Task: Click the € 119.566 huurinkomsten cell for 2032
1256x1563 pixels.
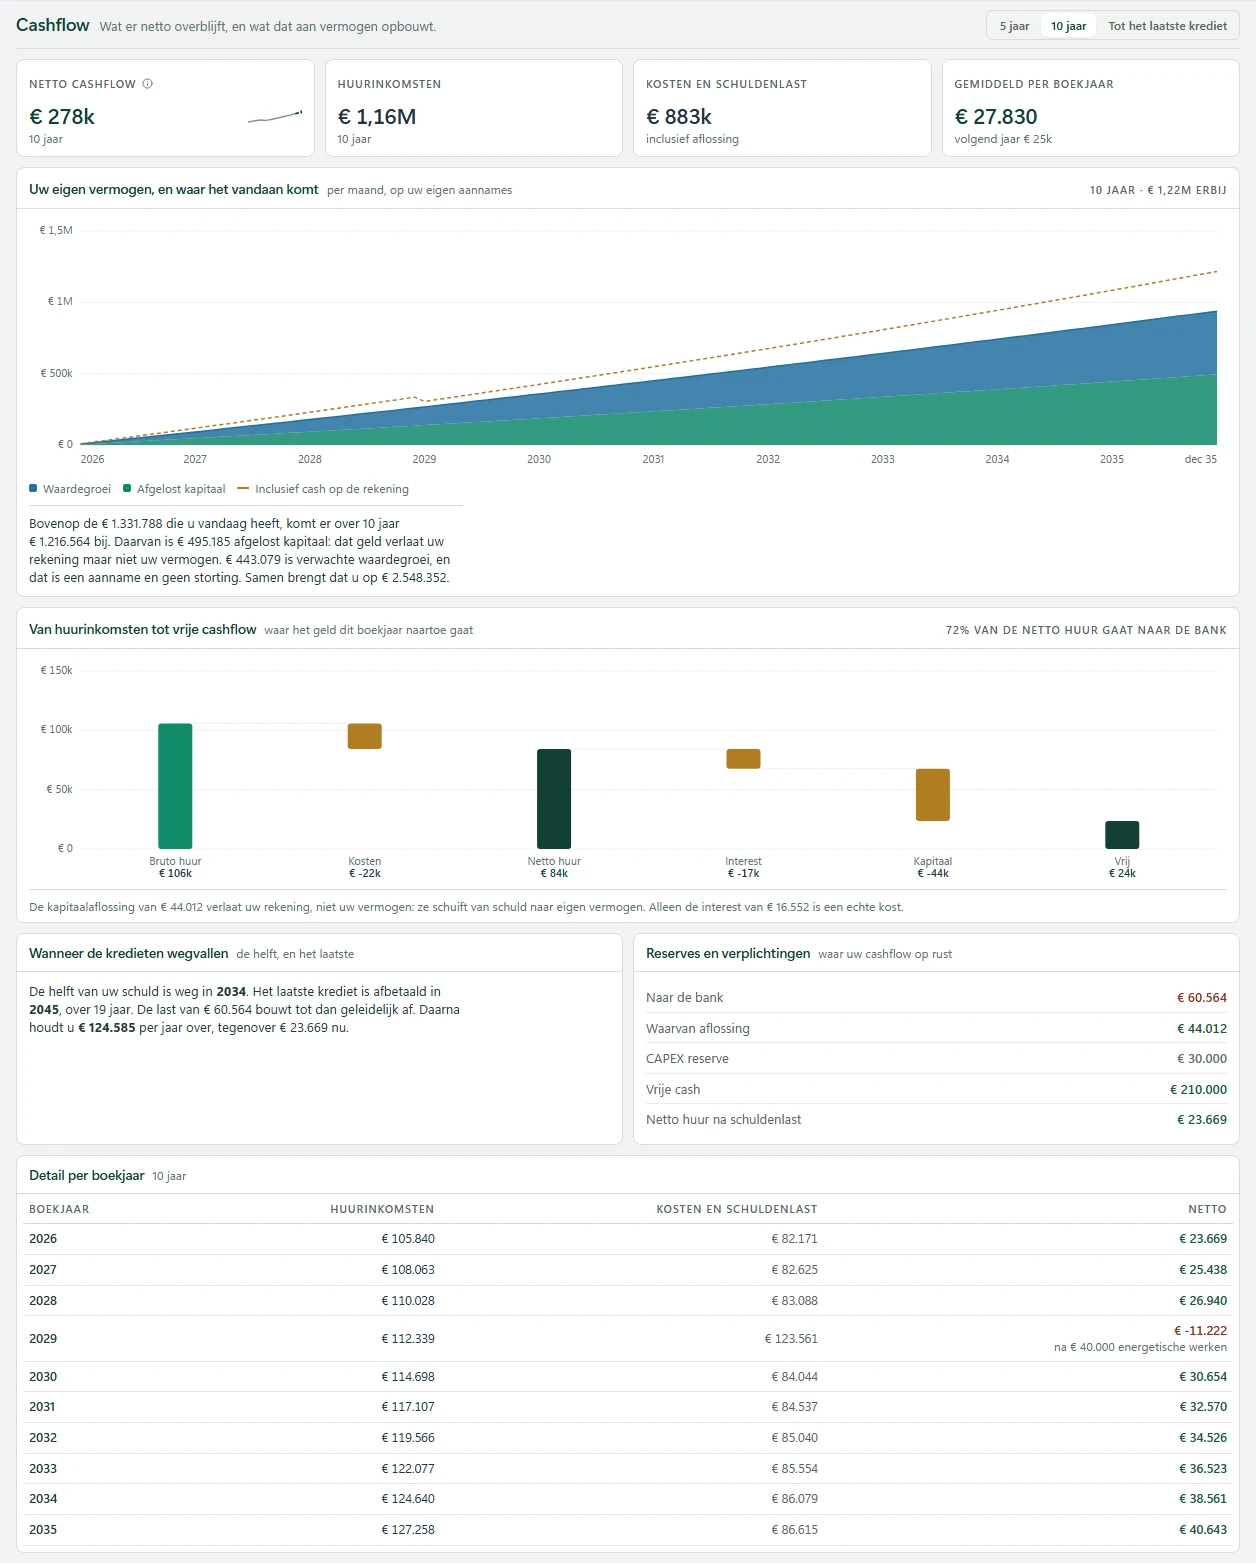Action: (x=408, y=1438)
